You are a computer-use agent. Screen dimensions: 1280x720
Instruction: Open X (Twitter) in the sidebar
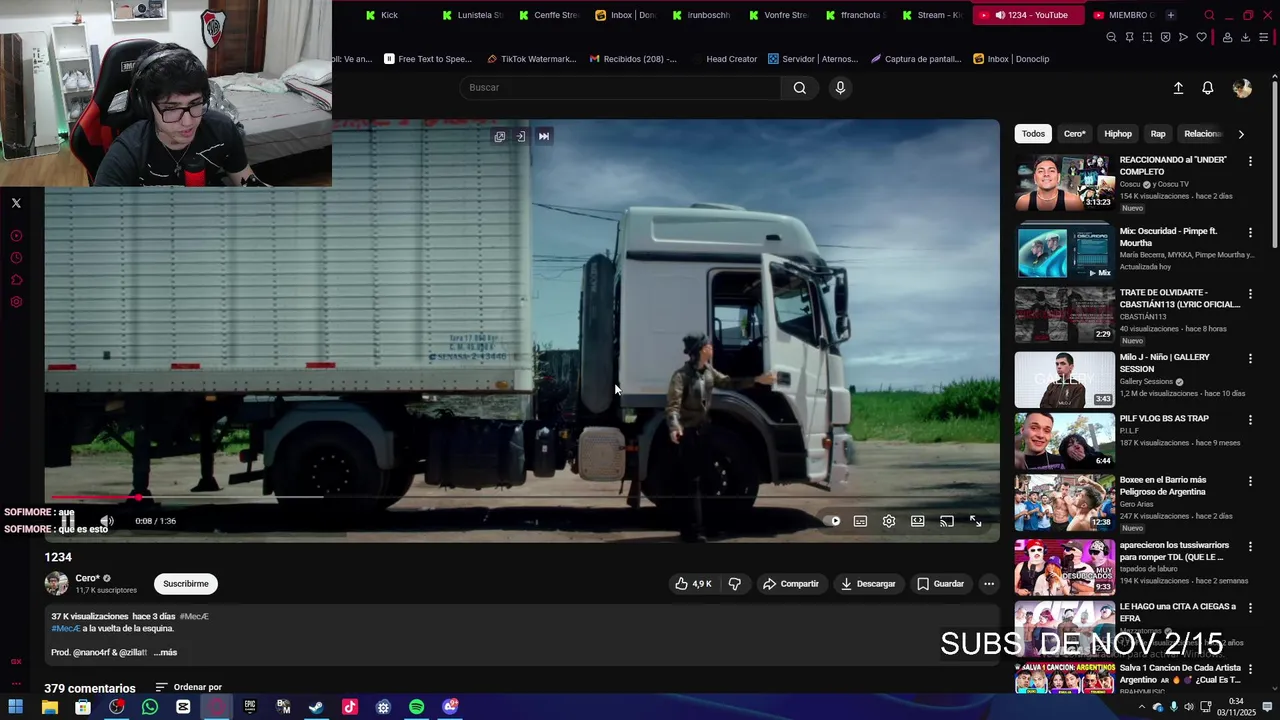(16, 203)
